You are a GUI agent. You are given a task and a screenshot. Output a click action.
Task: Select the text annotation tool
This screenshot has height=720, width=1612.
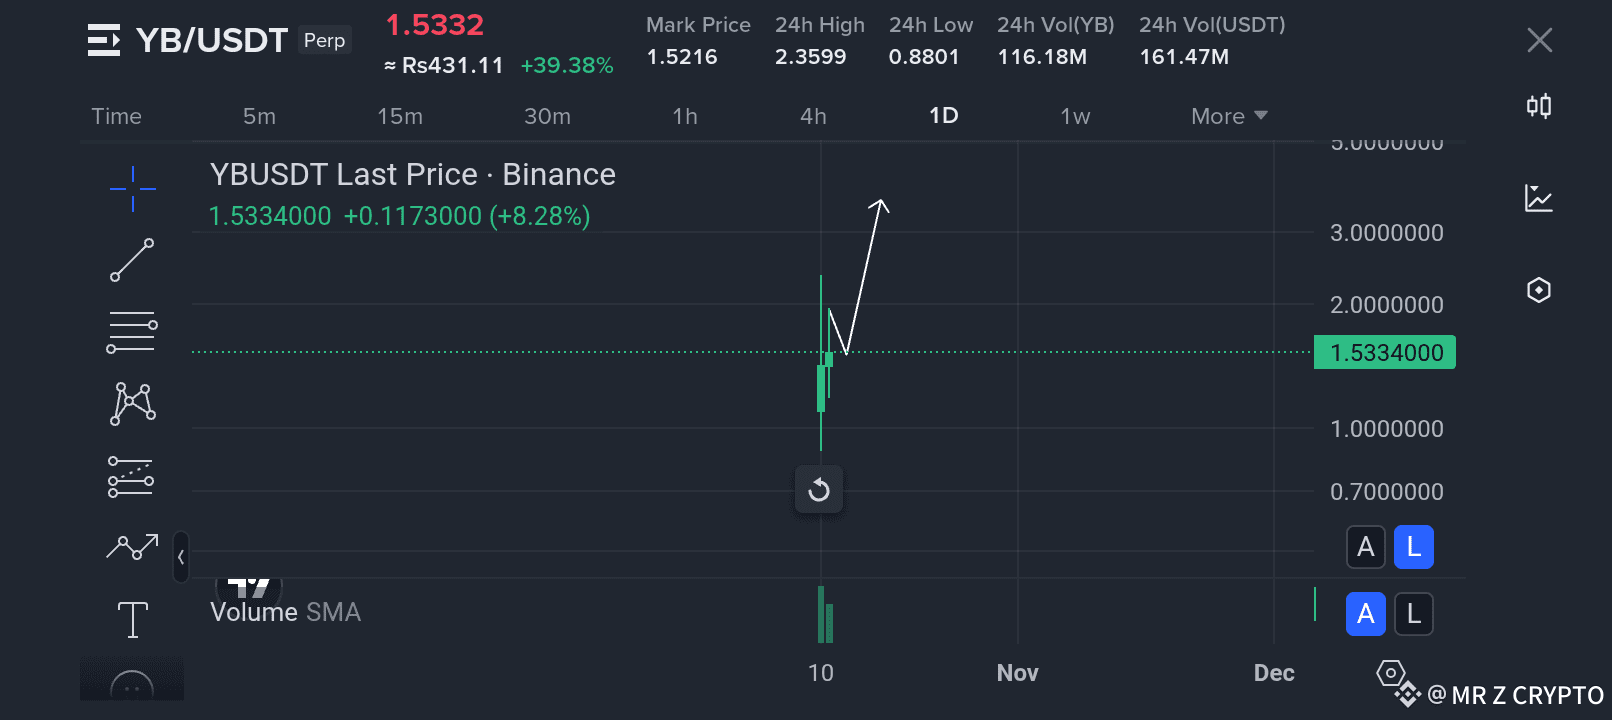click(132, 619)
